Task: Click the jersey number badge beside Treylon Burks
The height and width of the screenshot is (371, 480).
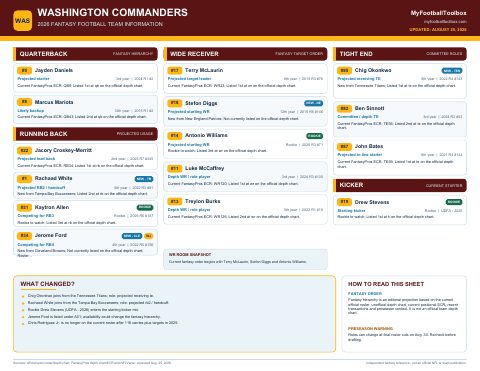Action: tap(175, 201)
